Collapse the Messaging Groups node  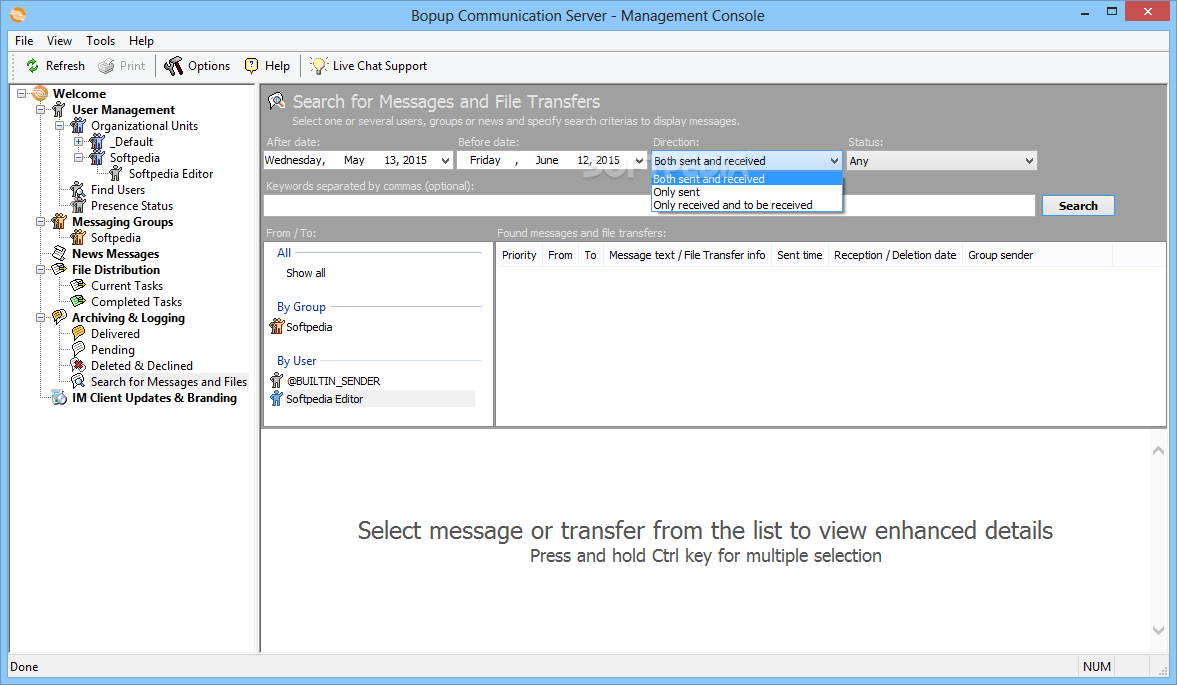[41, 222]
